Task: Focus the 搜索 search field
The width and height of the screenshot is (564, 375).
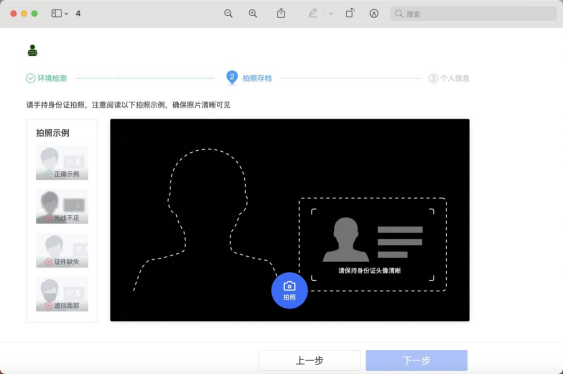Action: tap(473, 14)
